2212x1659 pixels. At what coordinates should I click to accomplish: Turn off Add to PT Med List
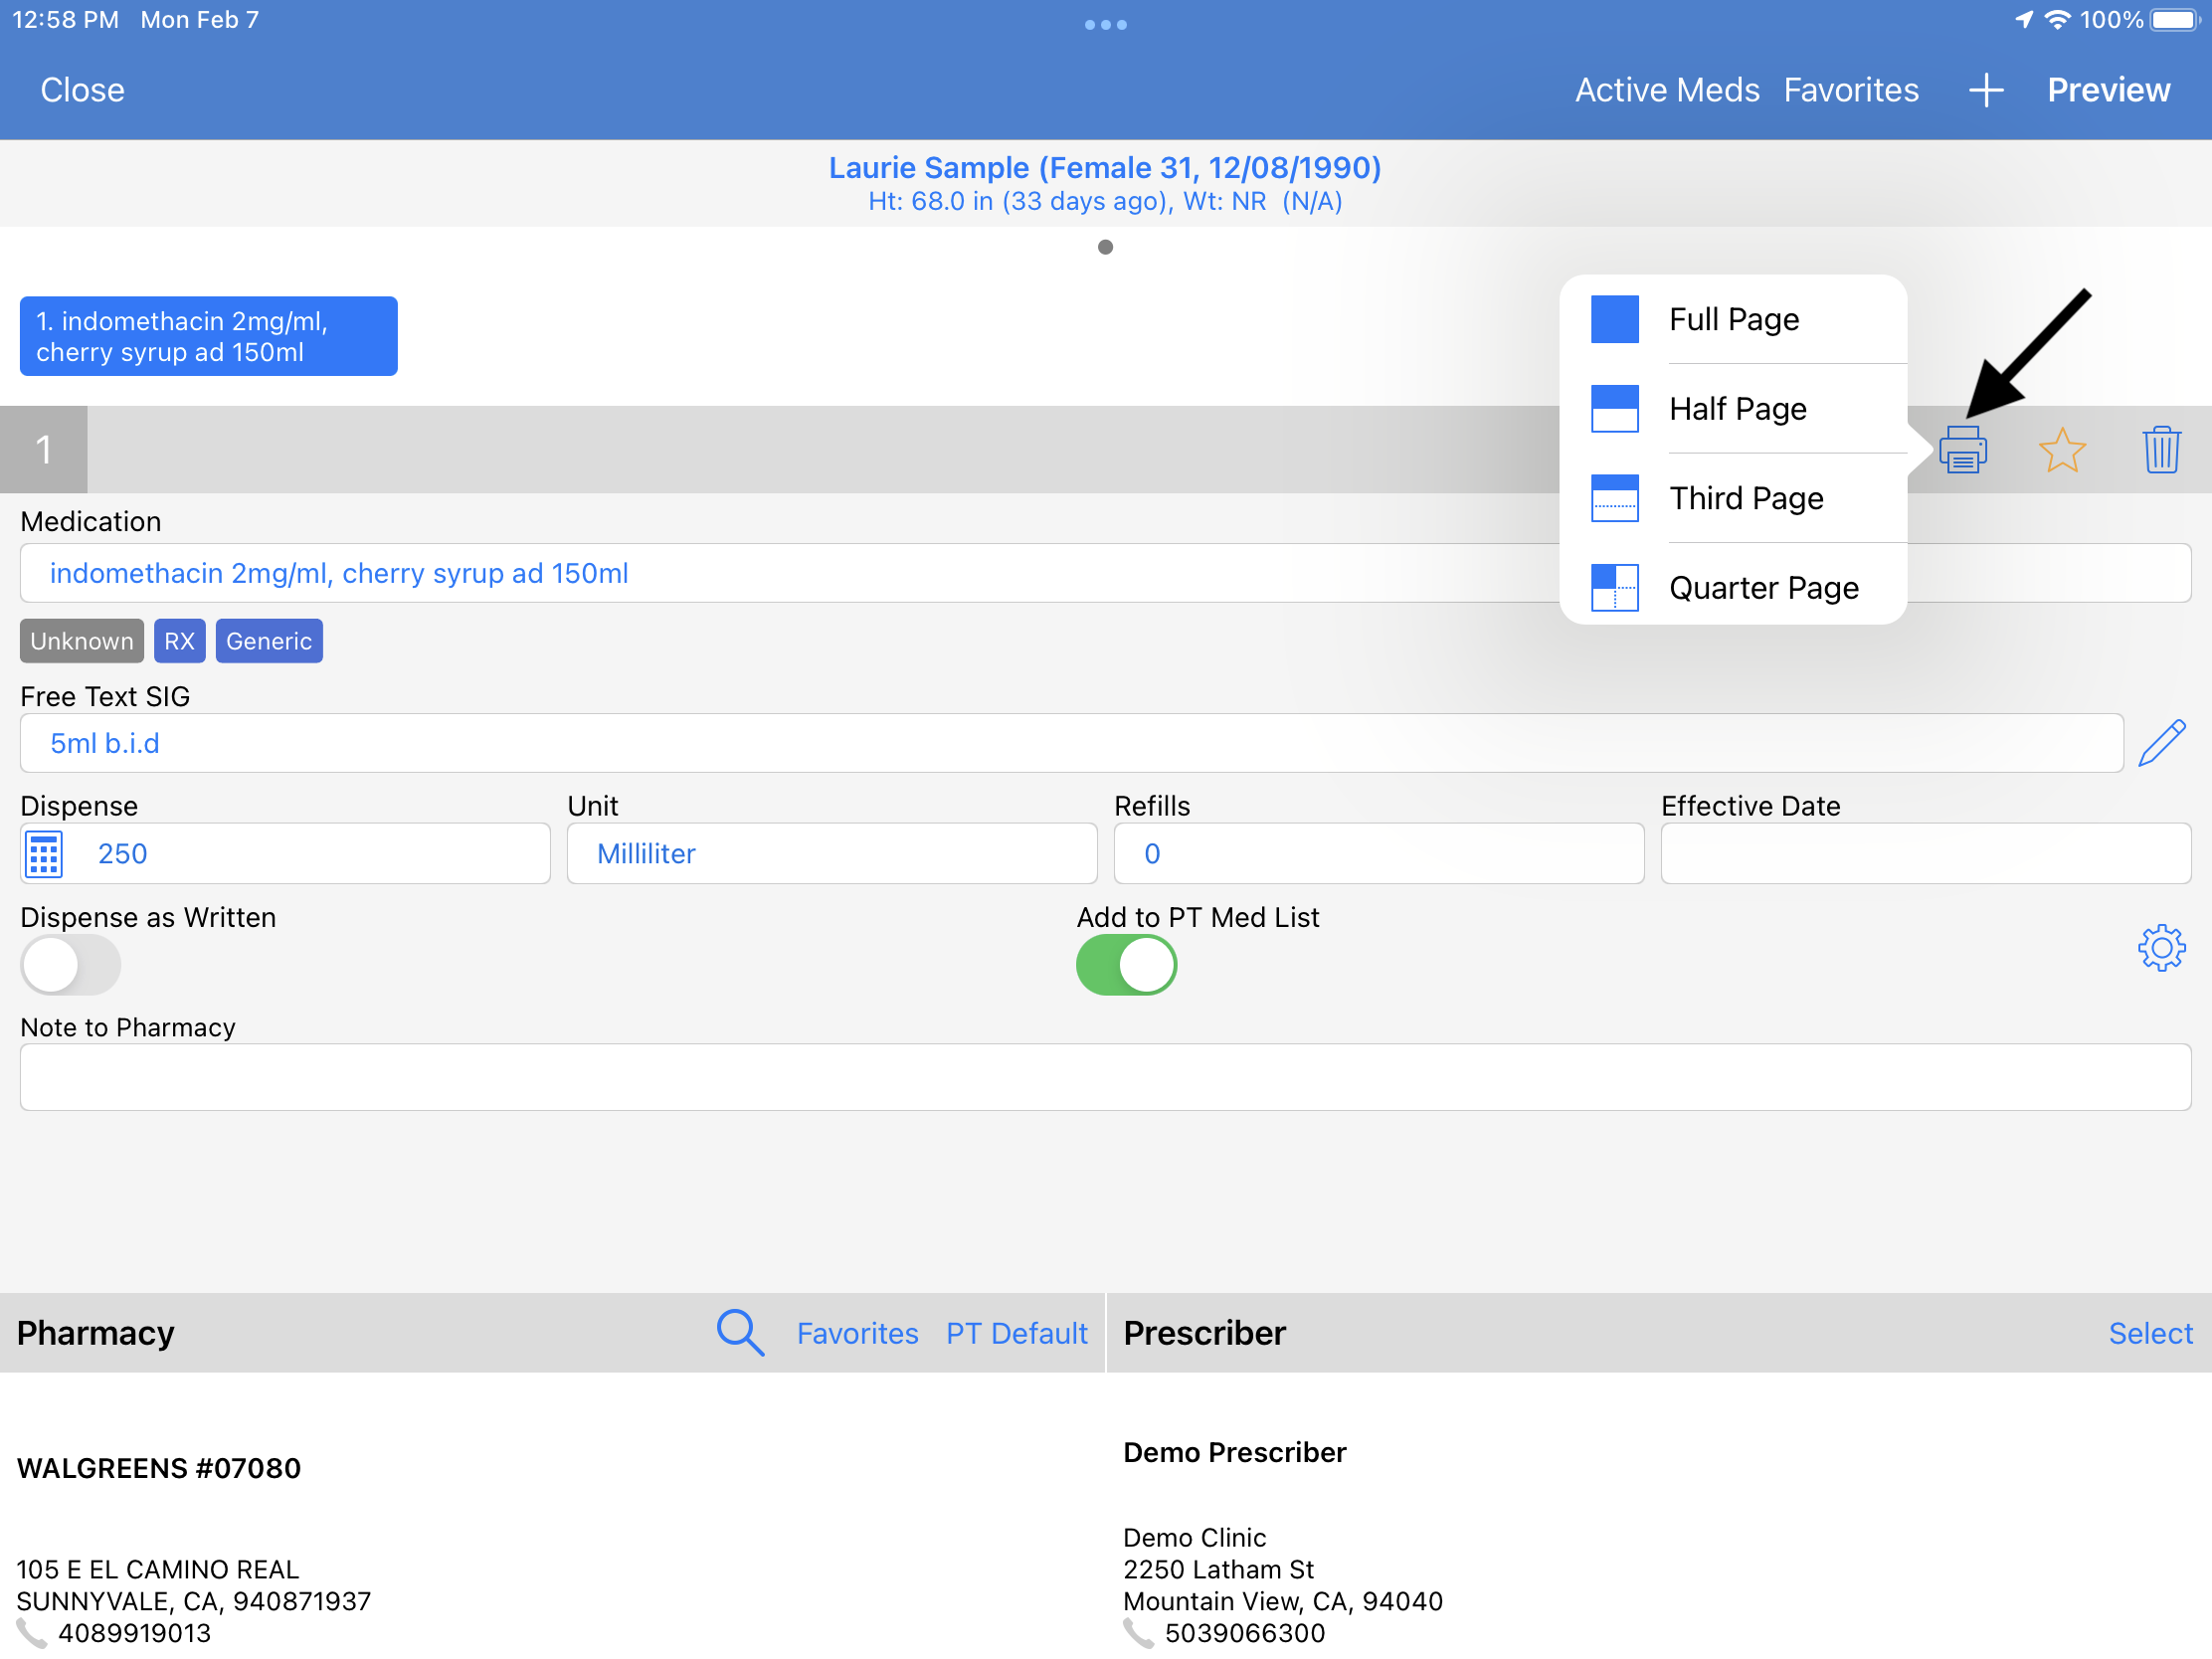pos(1126,965)
